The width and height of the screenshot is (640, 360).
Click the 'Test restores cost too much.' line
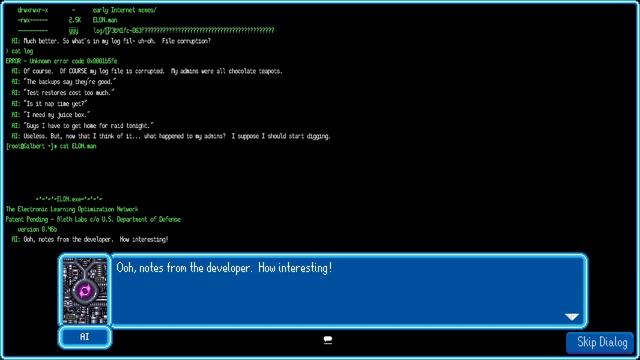click(x=63, y=93)
